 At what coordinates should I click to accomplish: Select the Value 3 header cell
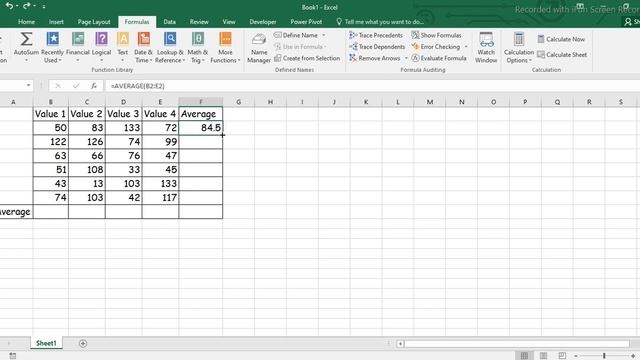click(123, 114)
